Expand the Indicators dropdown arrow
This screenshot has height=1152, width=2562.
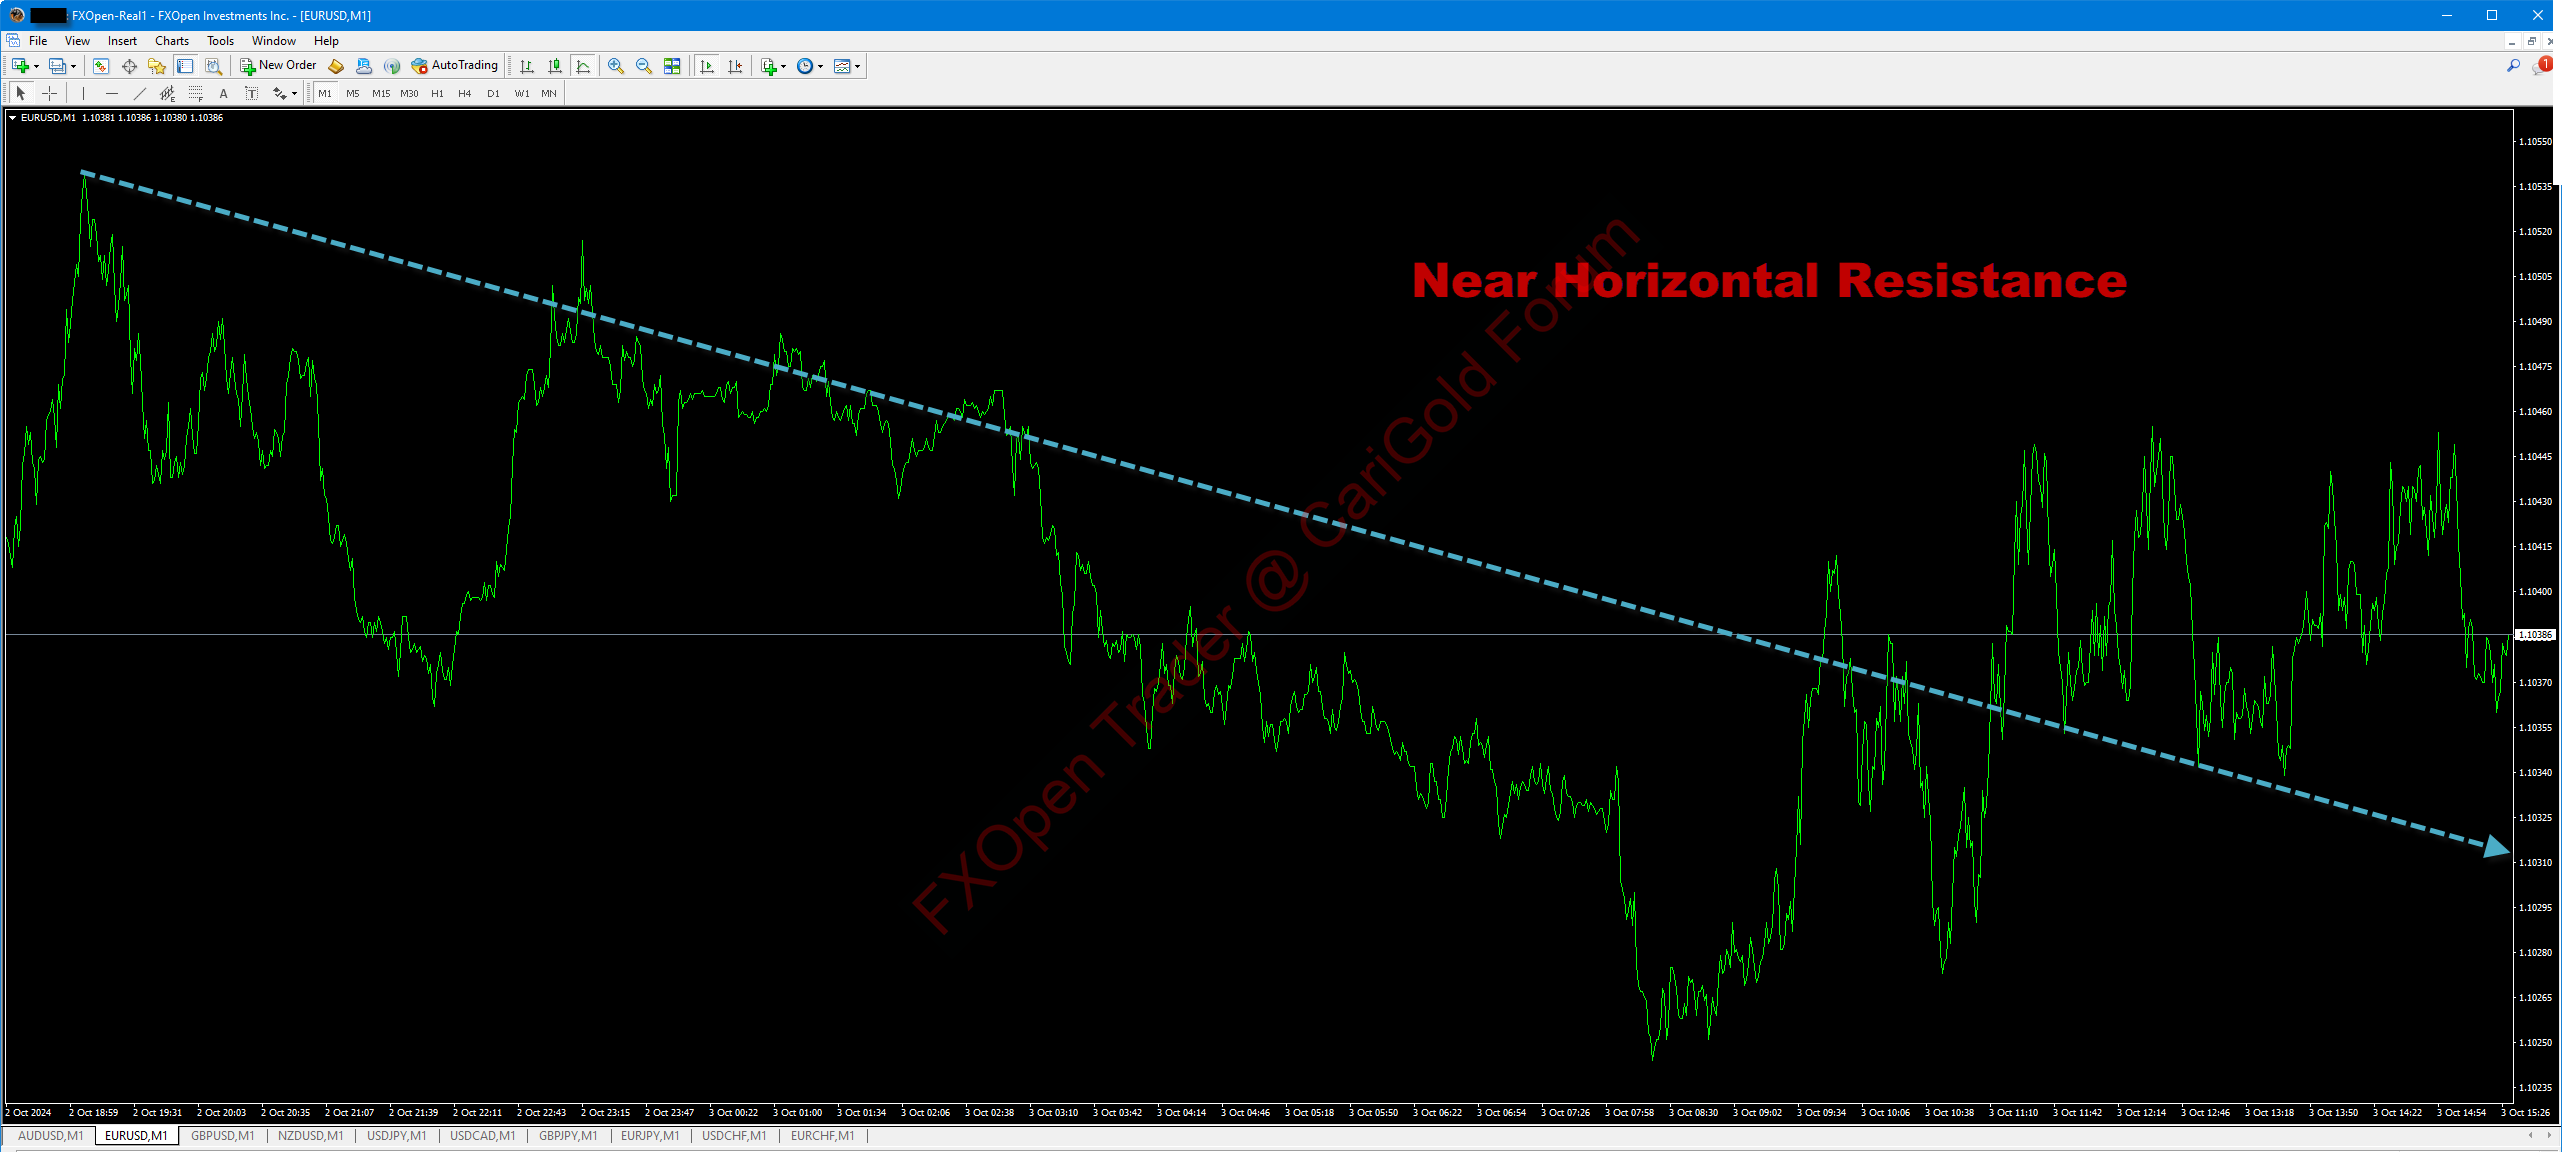coord(784,66)
